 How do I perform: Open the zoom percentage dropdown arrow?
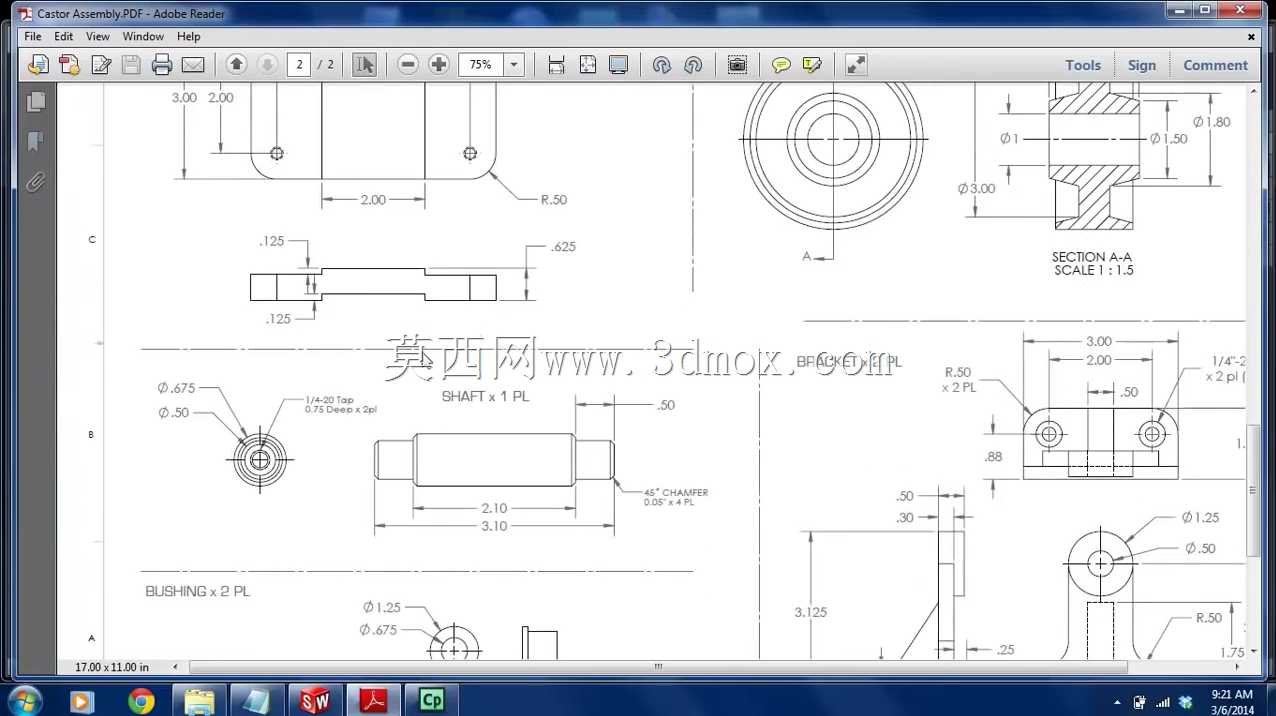514,64
